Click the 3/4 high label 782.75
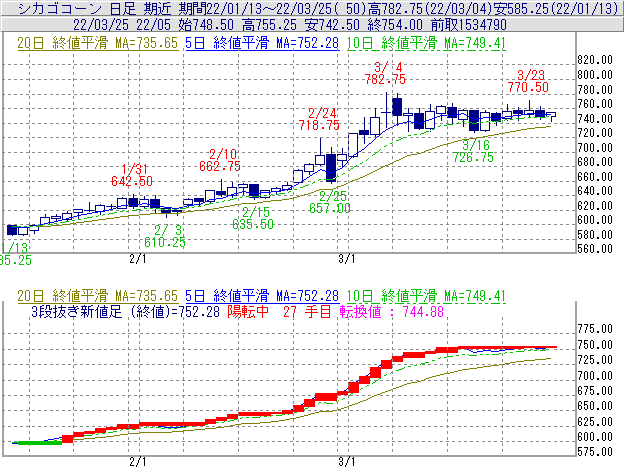 pyautogui.click(x=385, y=80)
